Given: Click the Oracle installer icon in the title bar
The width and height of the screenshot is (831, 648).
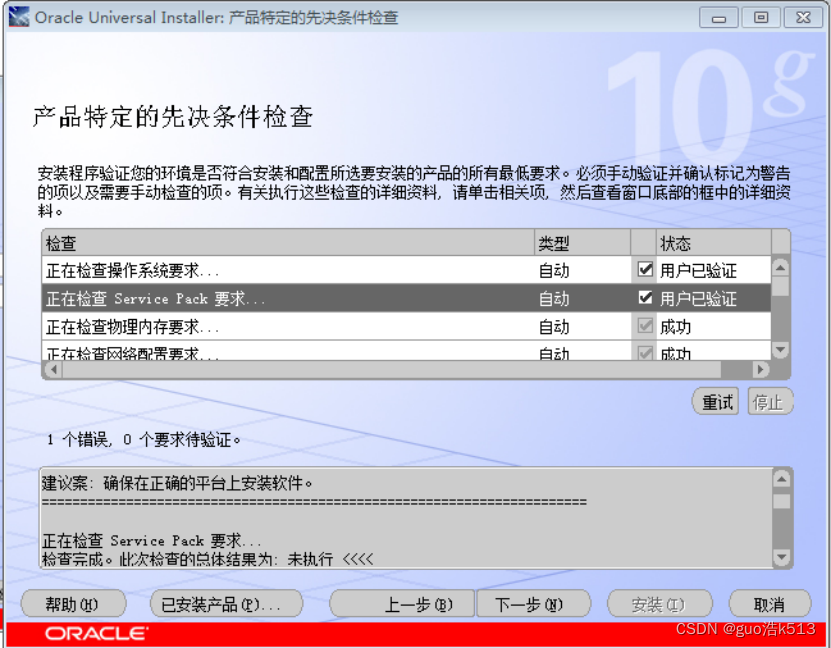Looking at the screenshot, I should coord(19,16).
